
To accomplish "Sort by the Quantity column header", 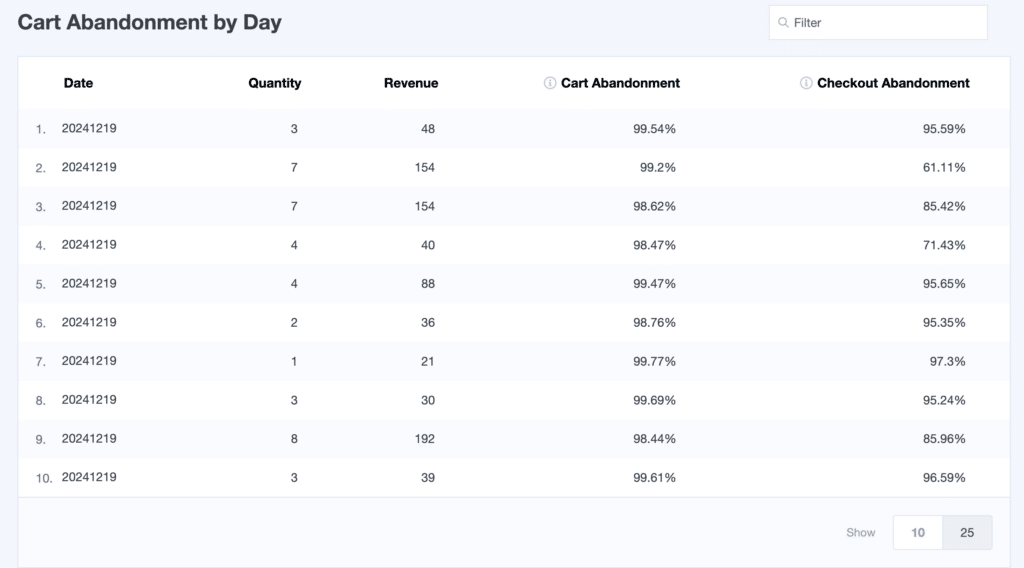I will 274,84.
